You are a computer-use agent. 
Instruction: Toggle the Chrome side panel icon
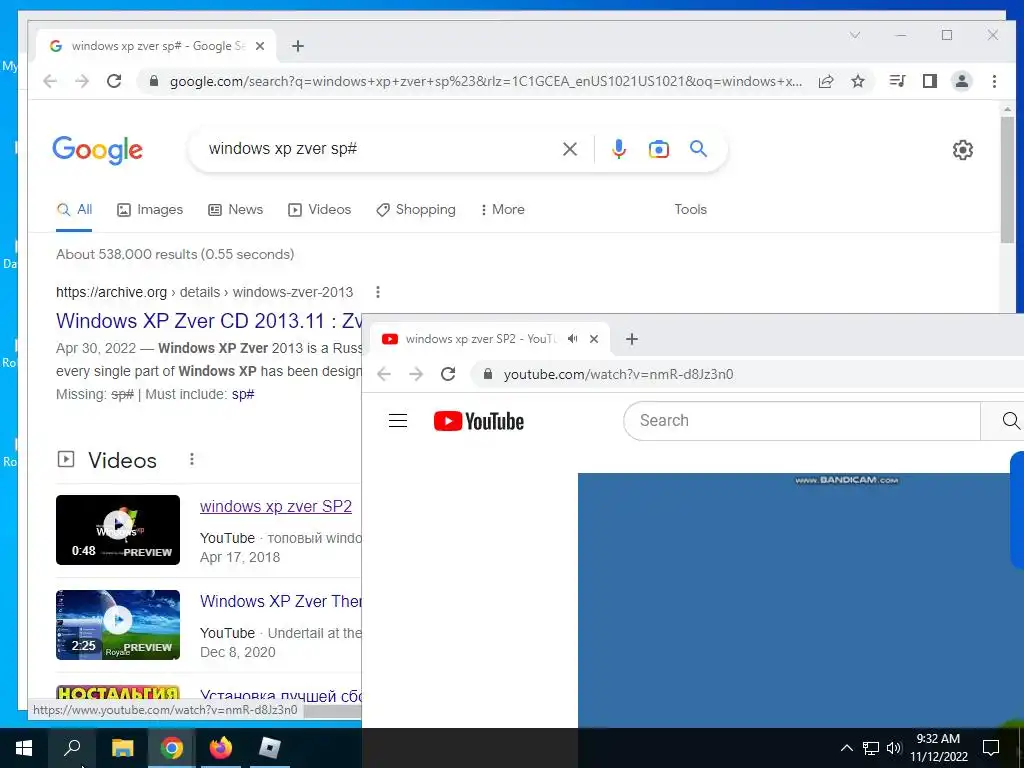tap(930, 81)
